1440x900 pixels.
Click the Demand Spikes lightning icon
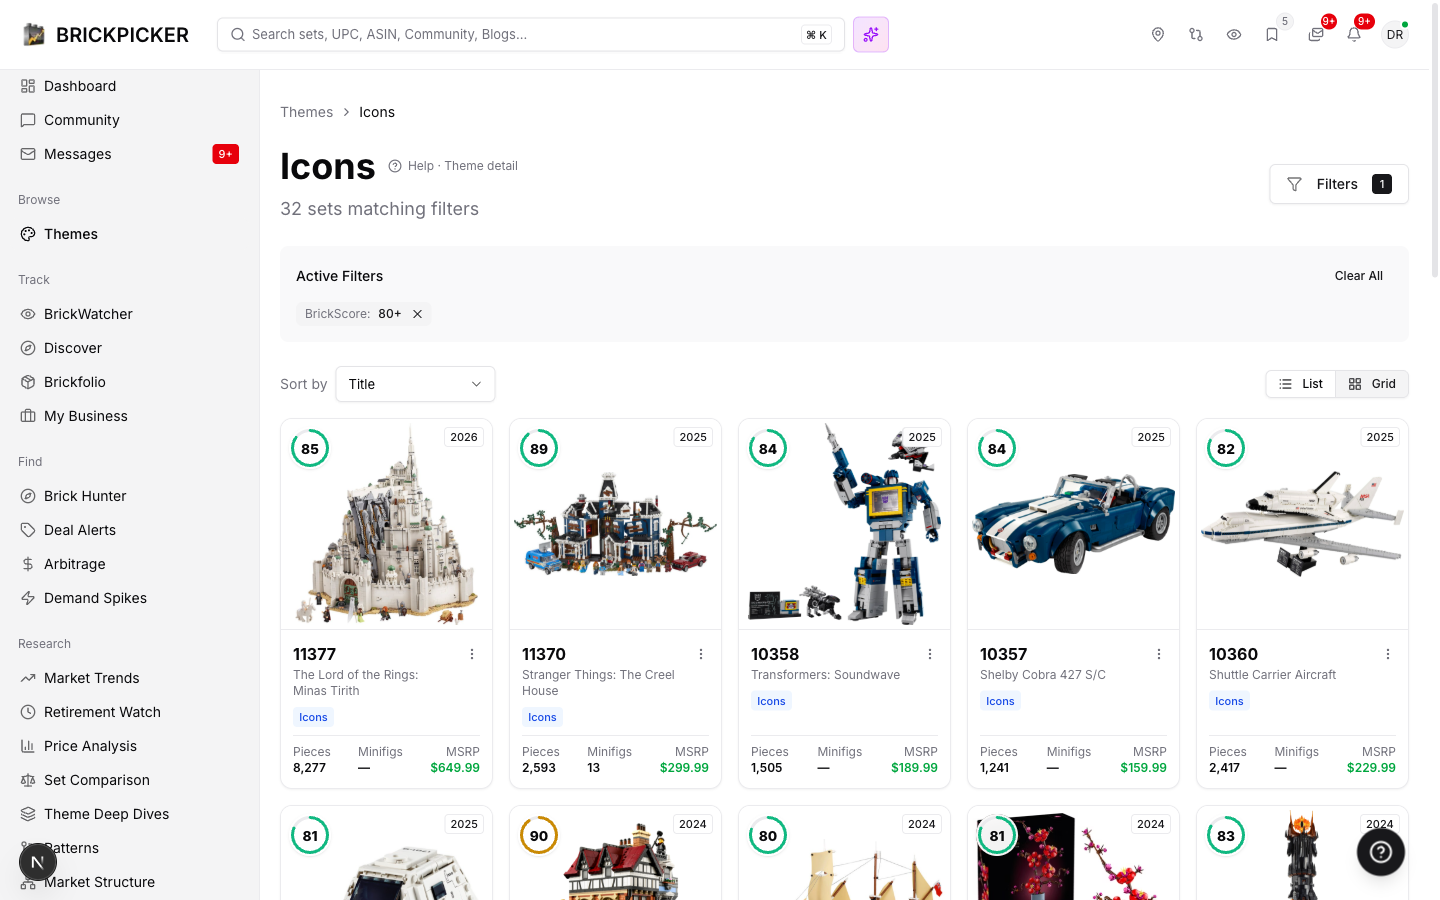28,598
